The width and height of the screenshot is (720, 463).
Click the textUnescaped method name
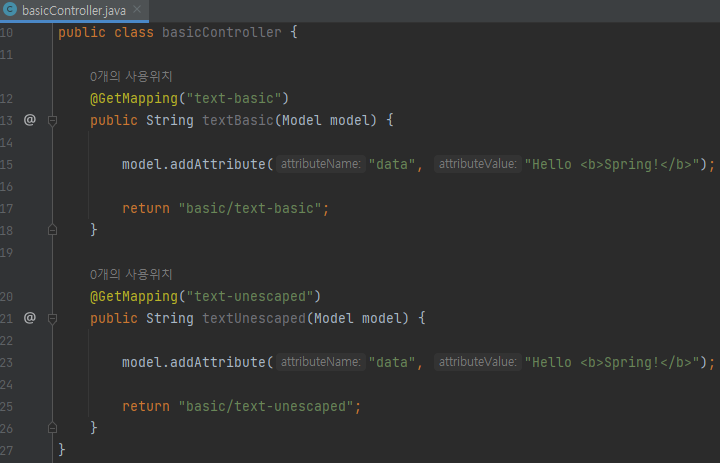coord(254,318)
